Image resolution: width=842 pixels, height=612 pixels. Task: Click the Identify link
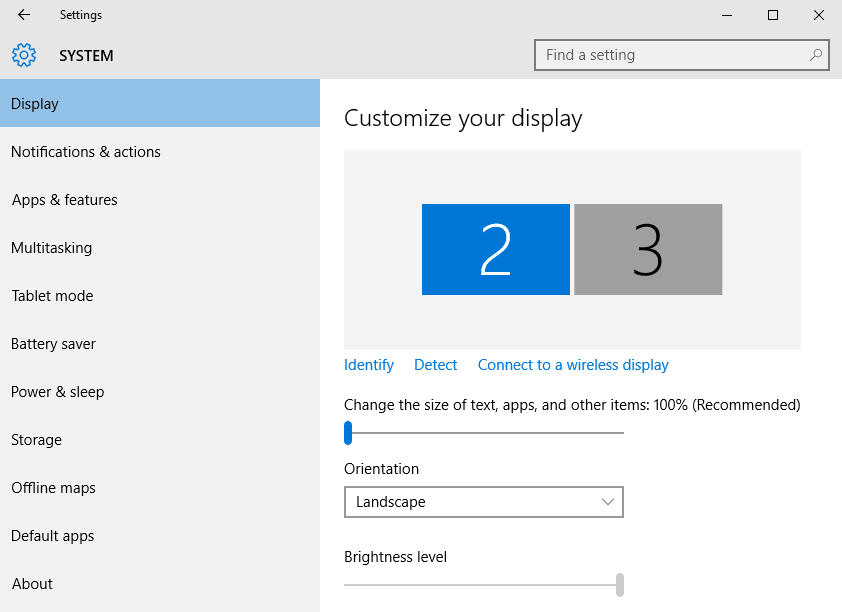point(369,365)
